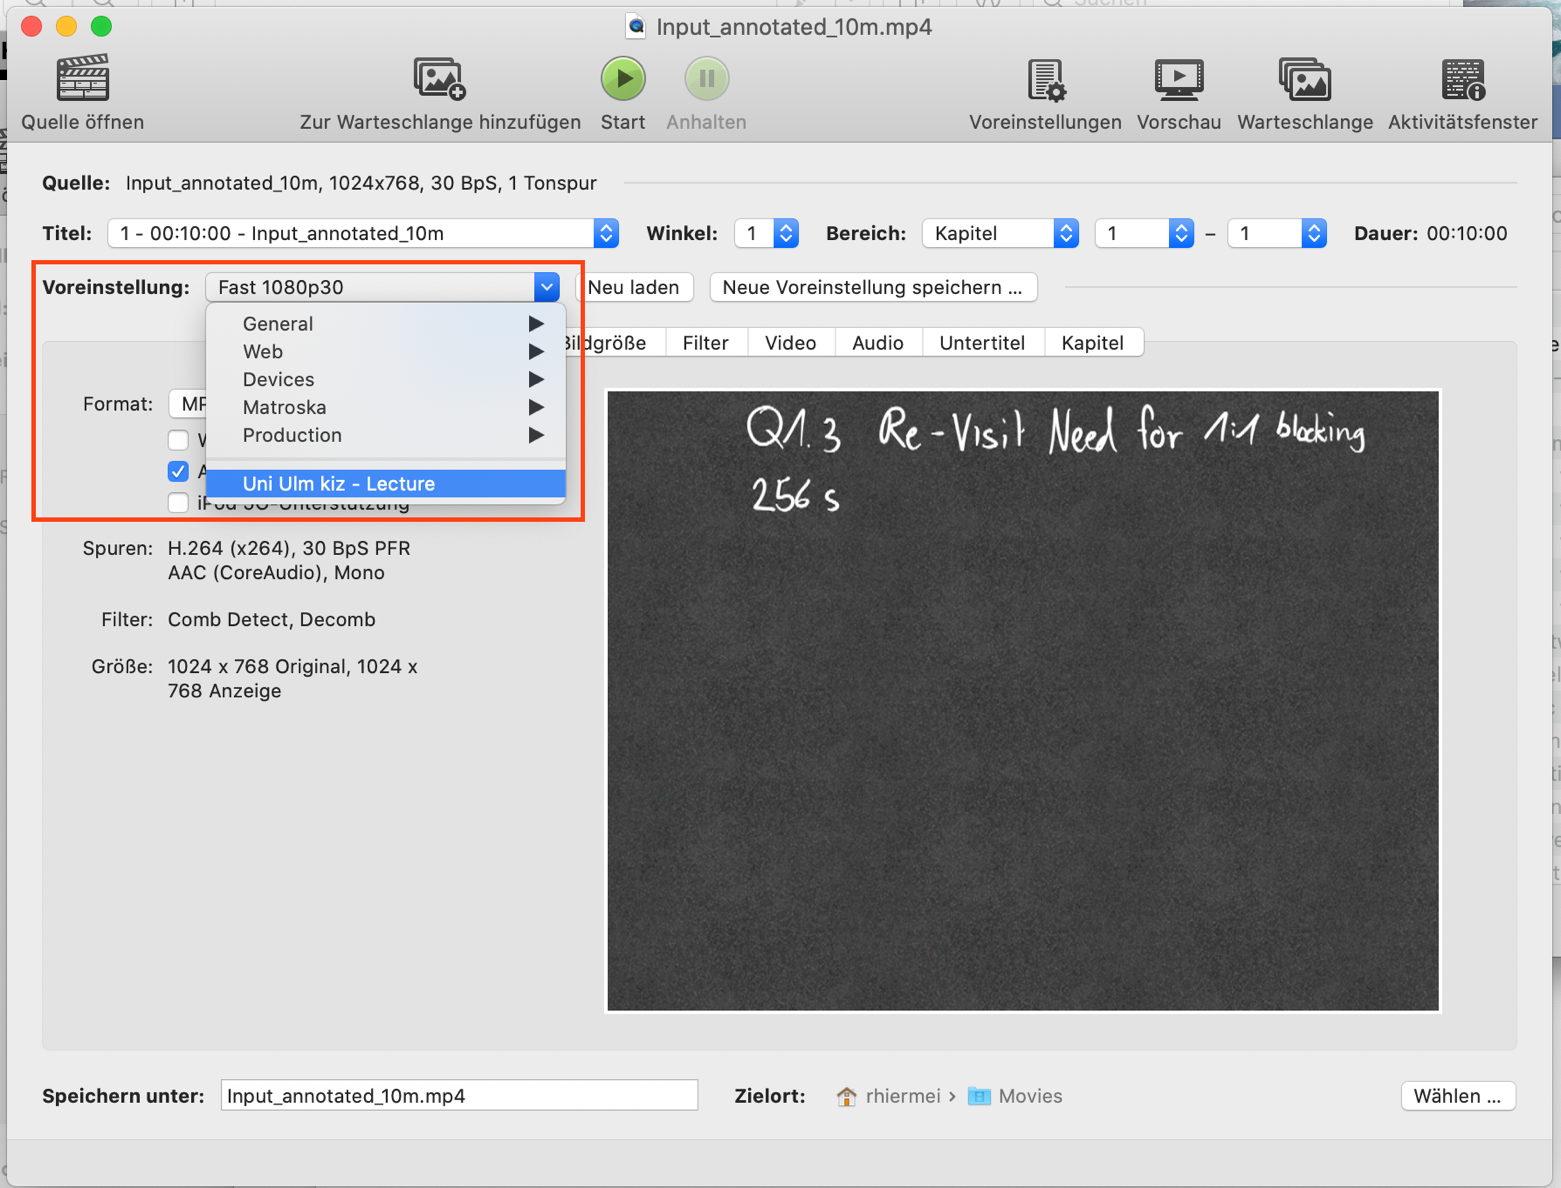Click Neue Voreinstellung speichern button

(873, 287)
